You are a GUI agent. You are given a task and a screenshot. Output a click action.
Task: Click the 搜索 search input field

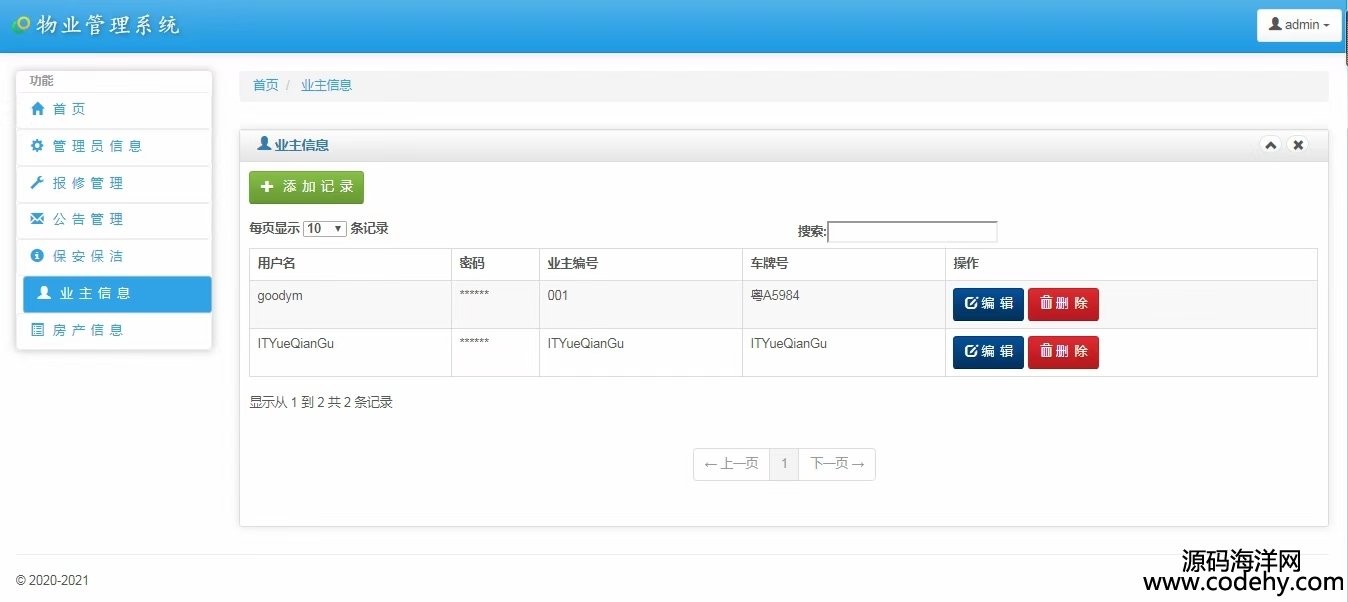912,232
